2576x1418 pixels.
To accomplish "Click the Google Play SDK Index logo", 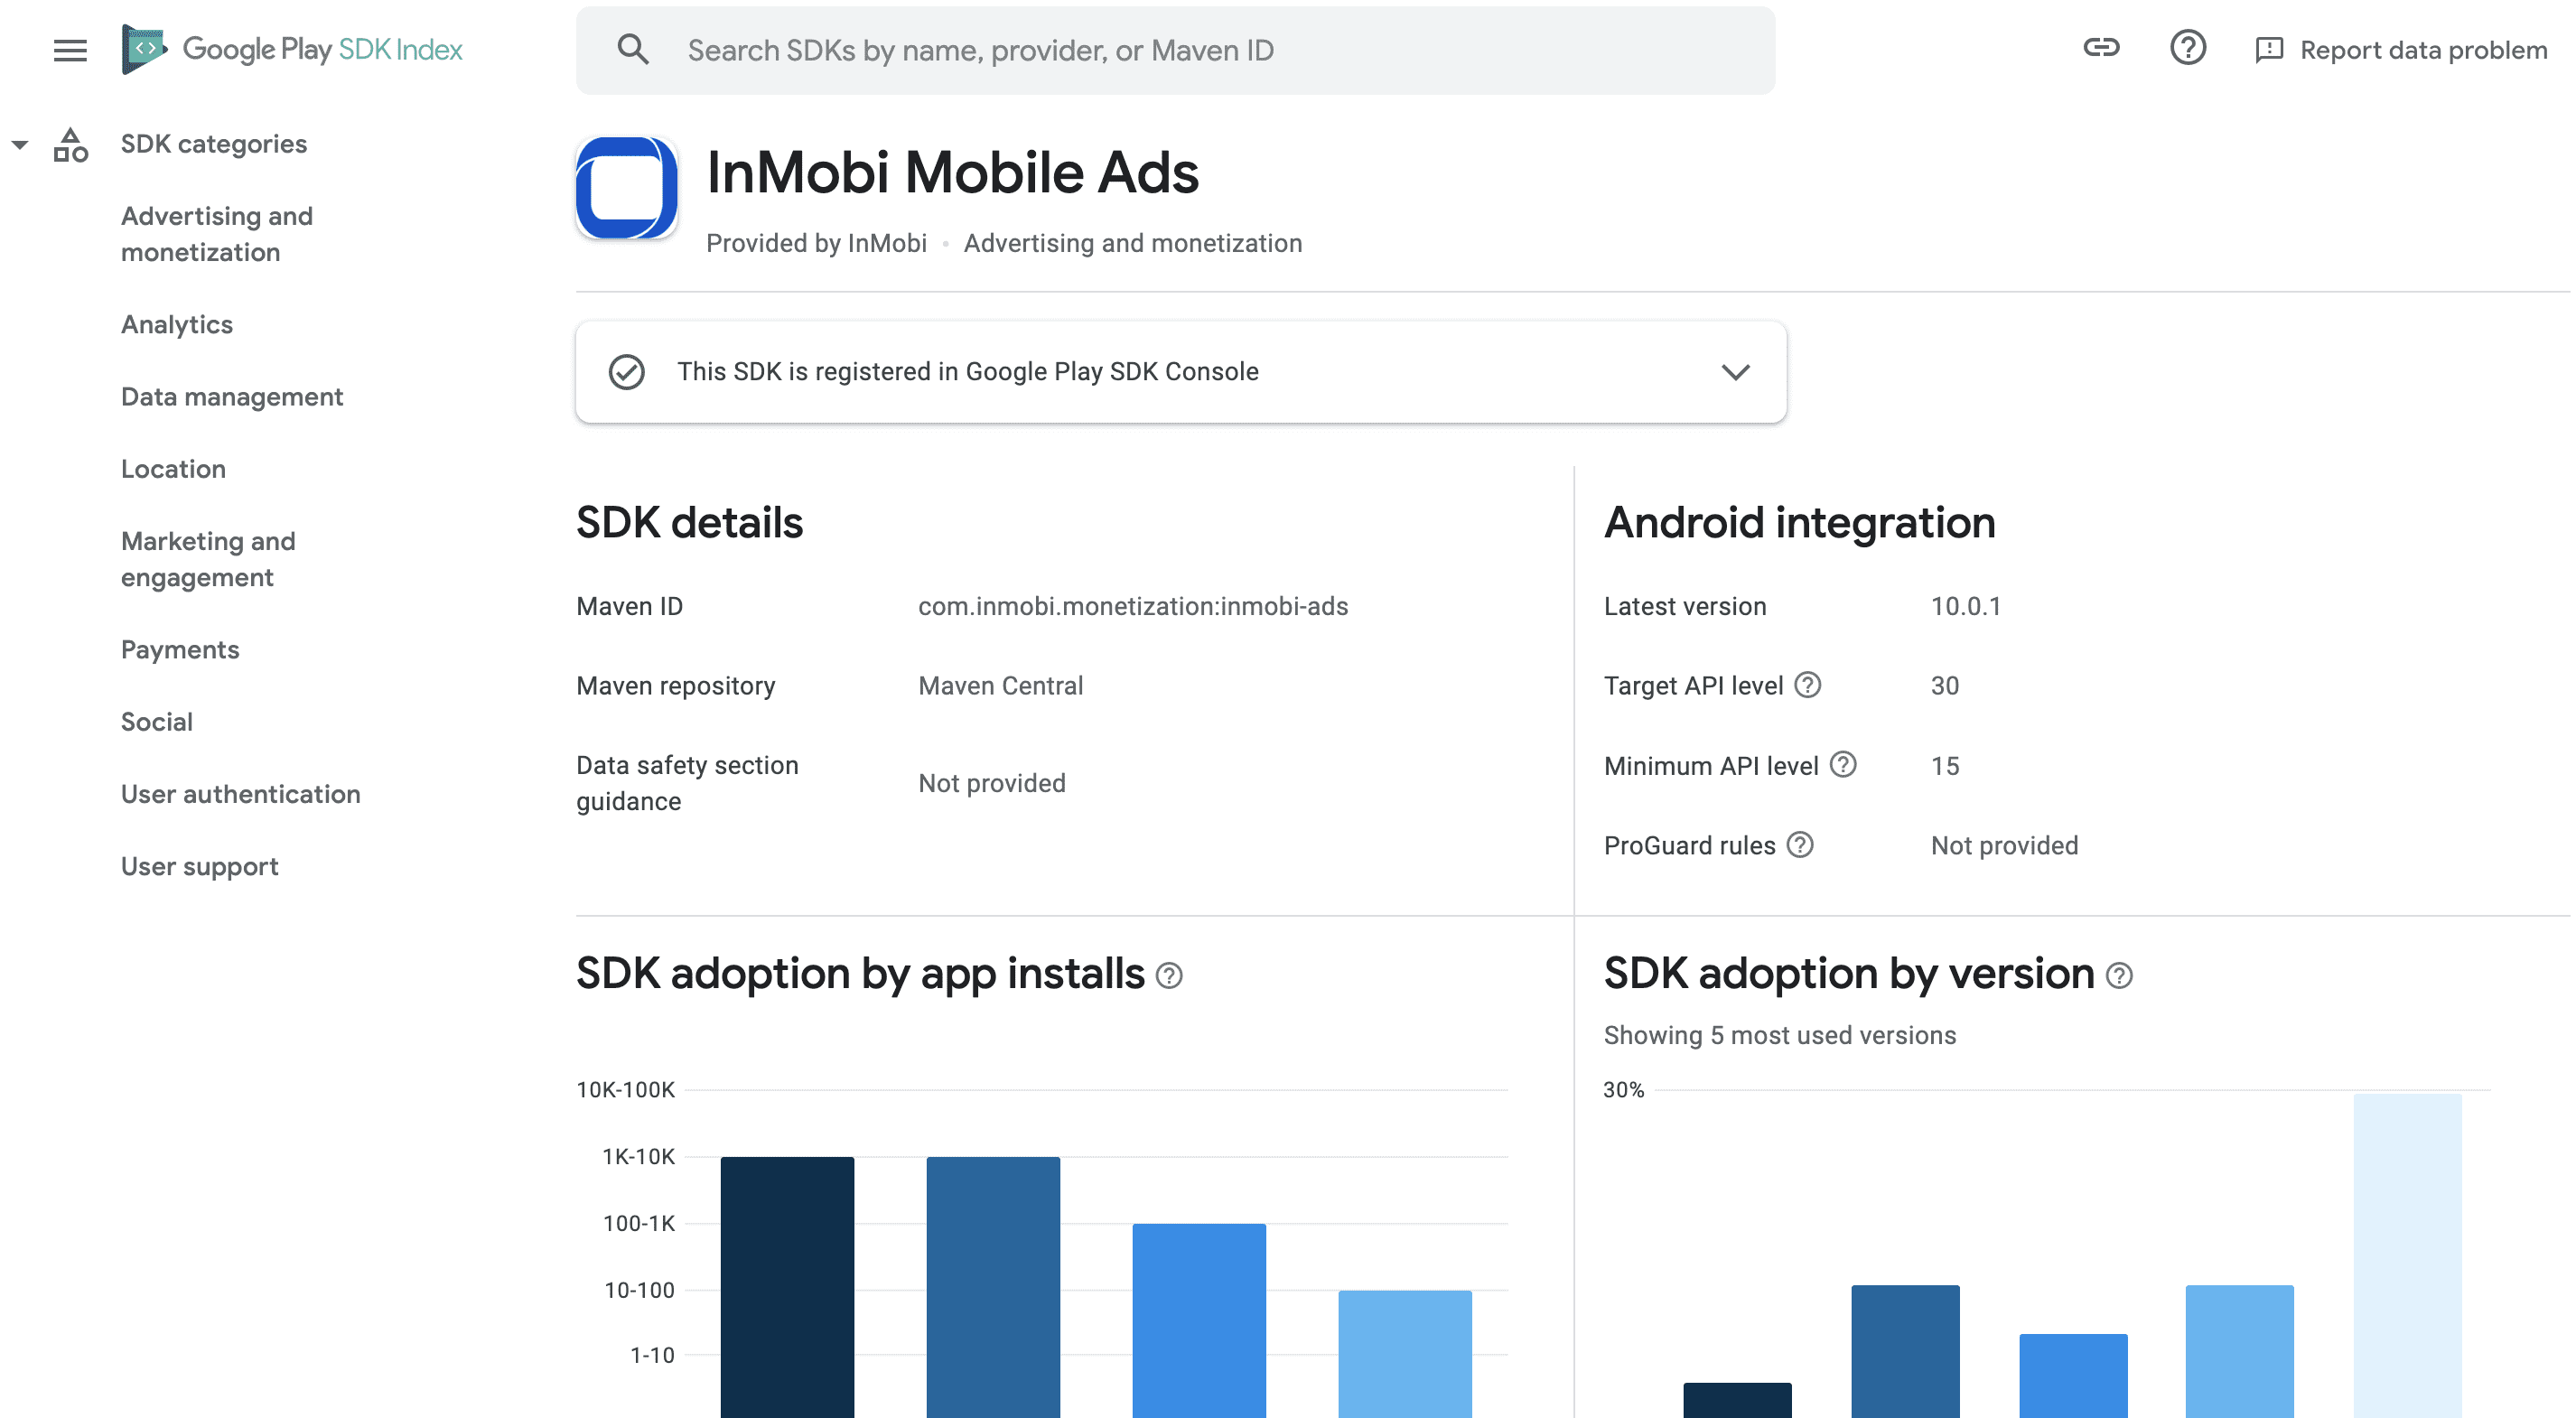I will (x=292, y=48).
